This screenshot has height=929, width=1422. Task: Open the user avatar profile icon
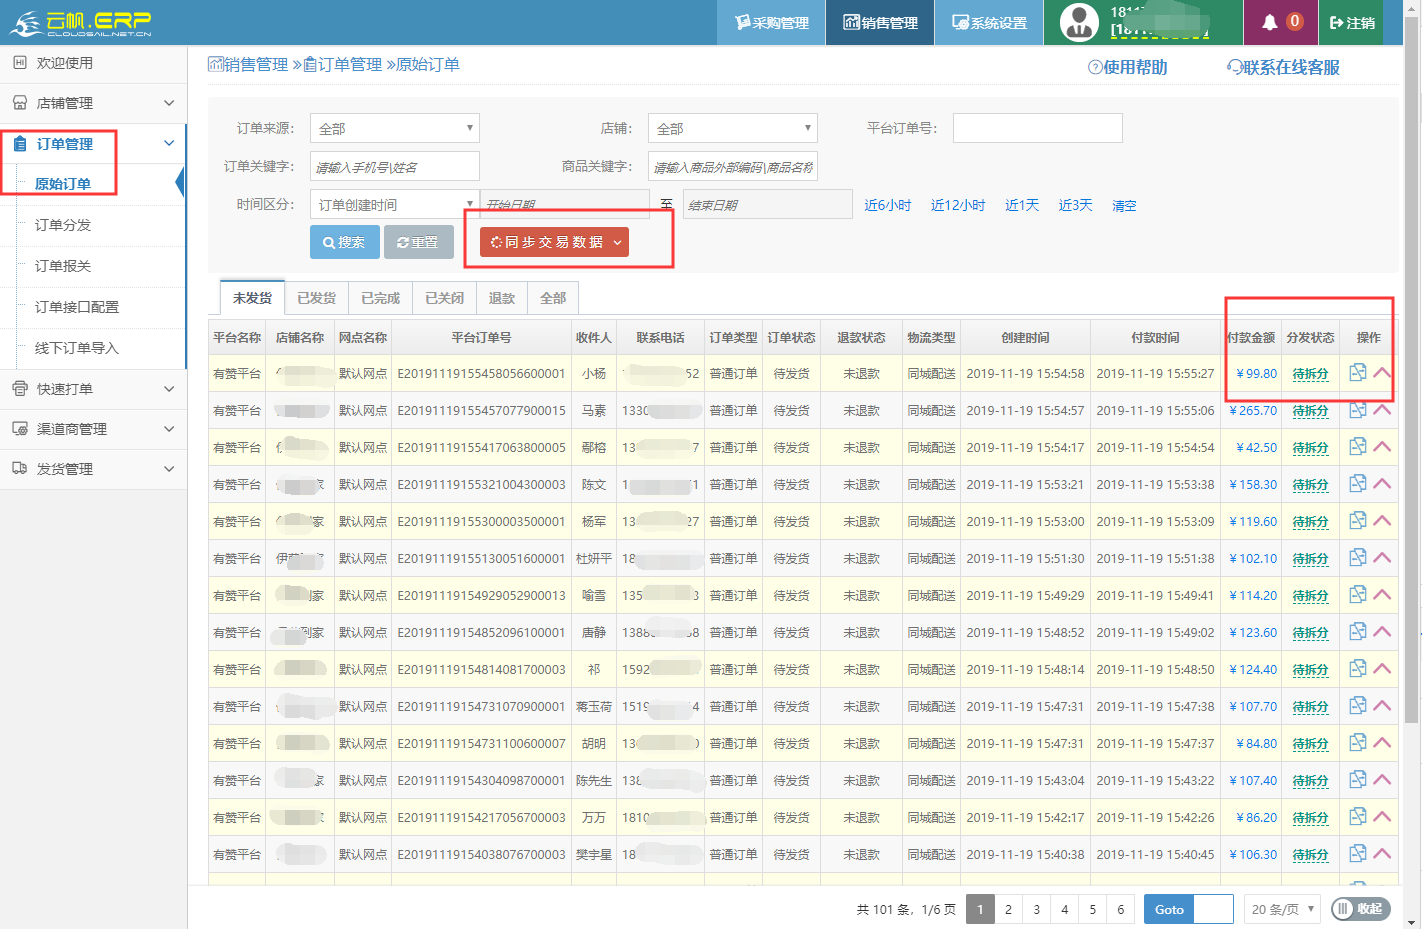[1079, 22]
